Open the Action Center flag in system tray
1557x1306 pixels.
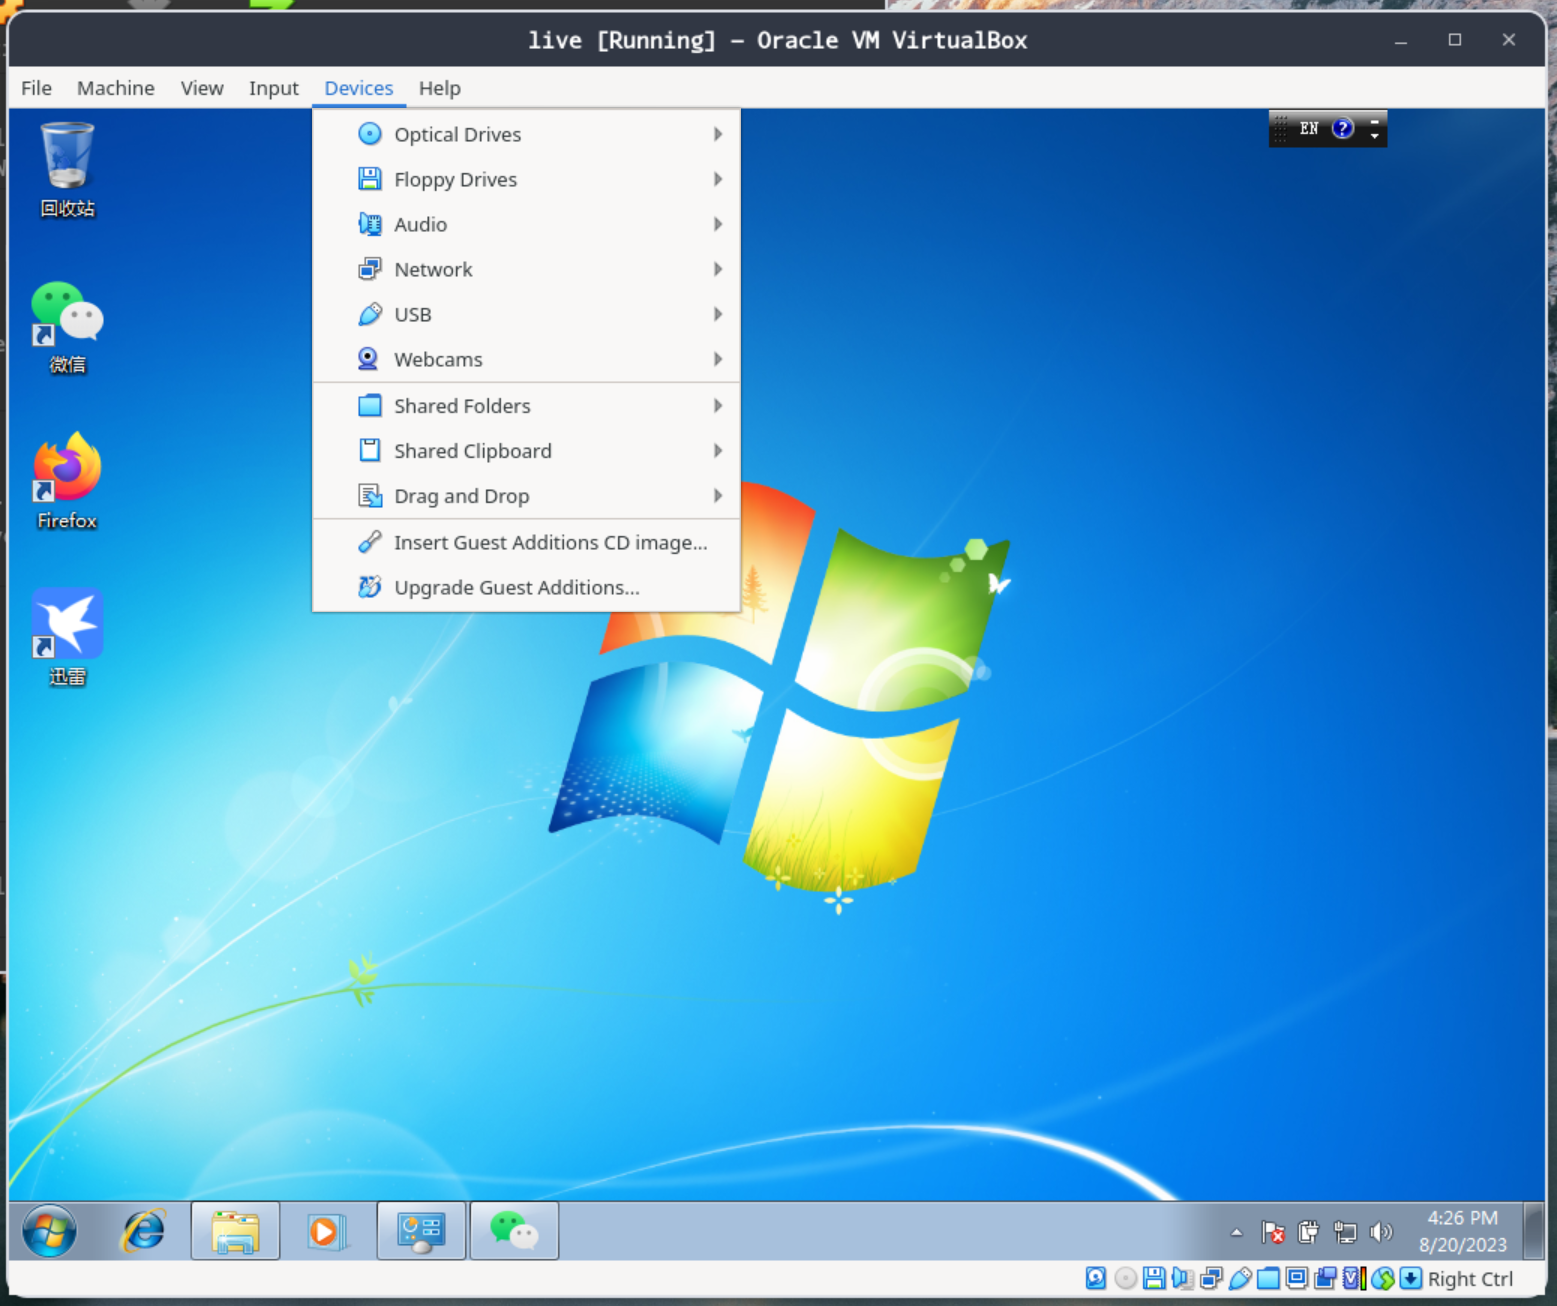[x=1273, y=1232]
